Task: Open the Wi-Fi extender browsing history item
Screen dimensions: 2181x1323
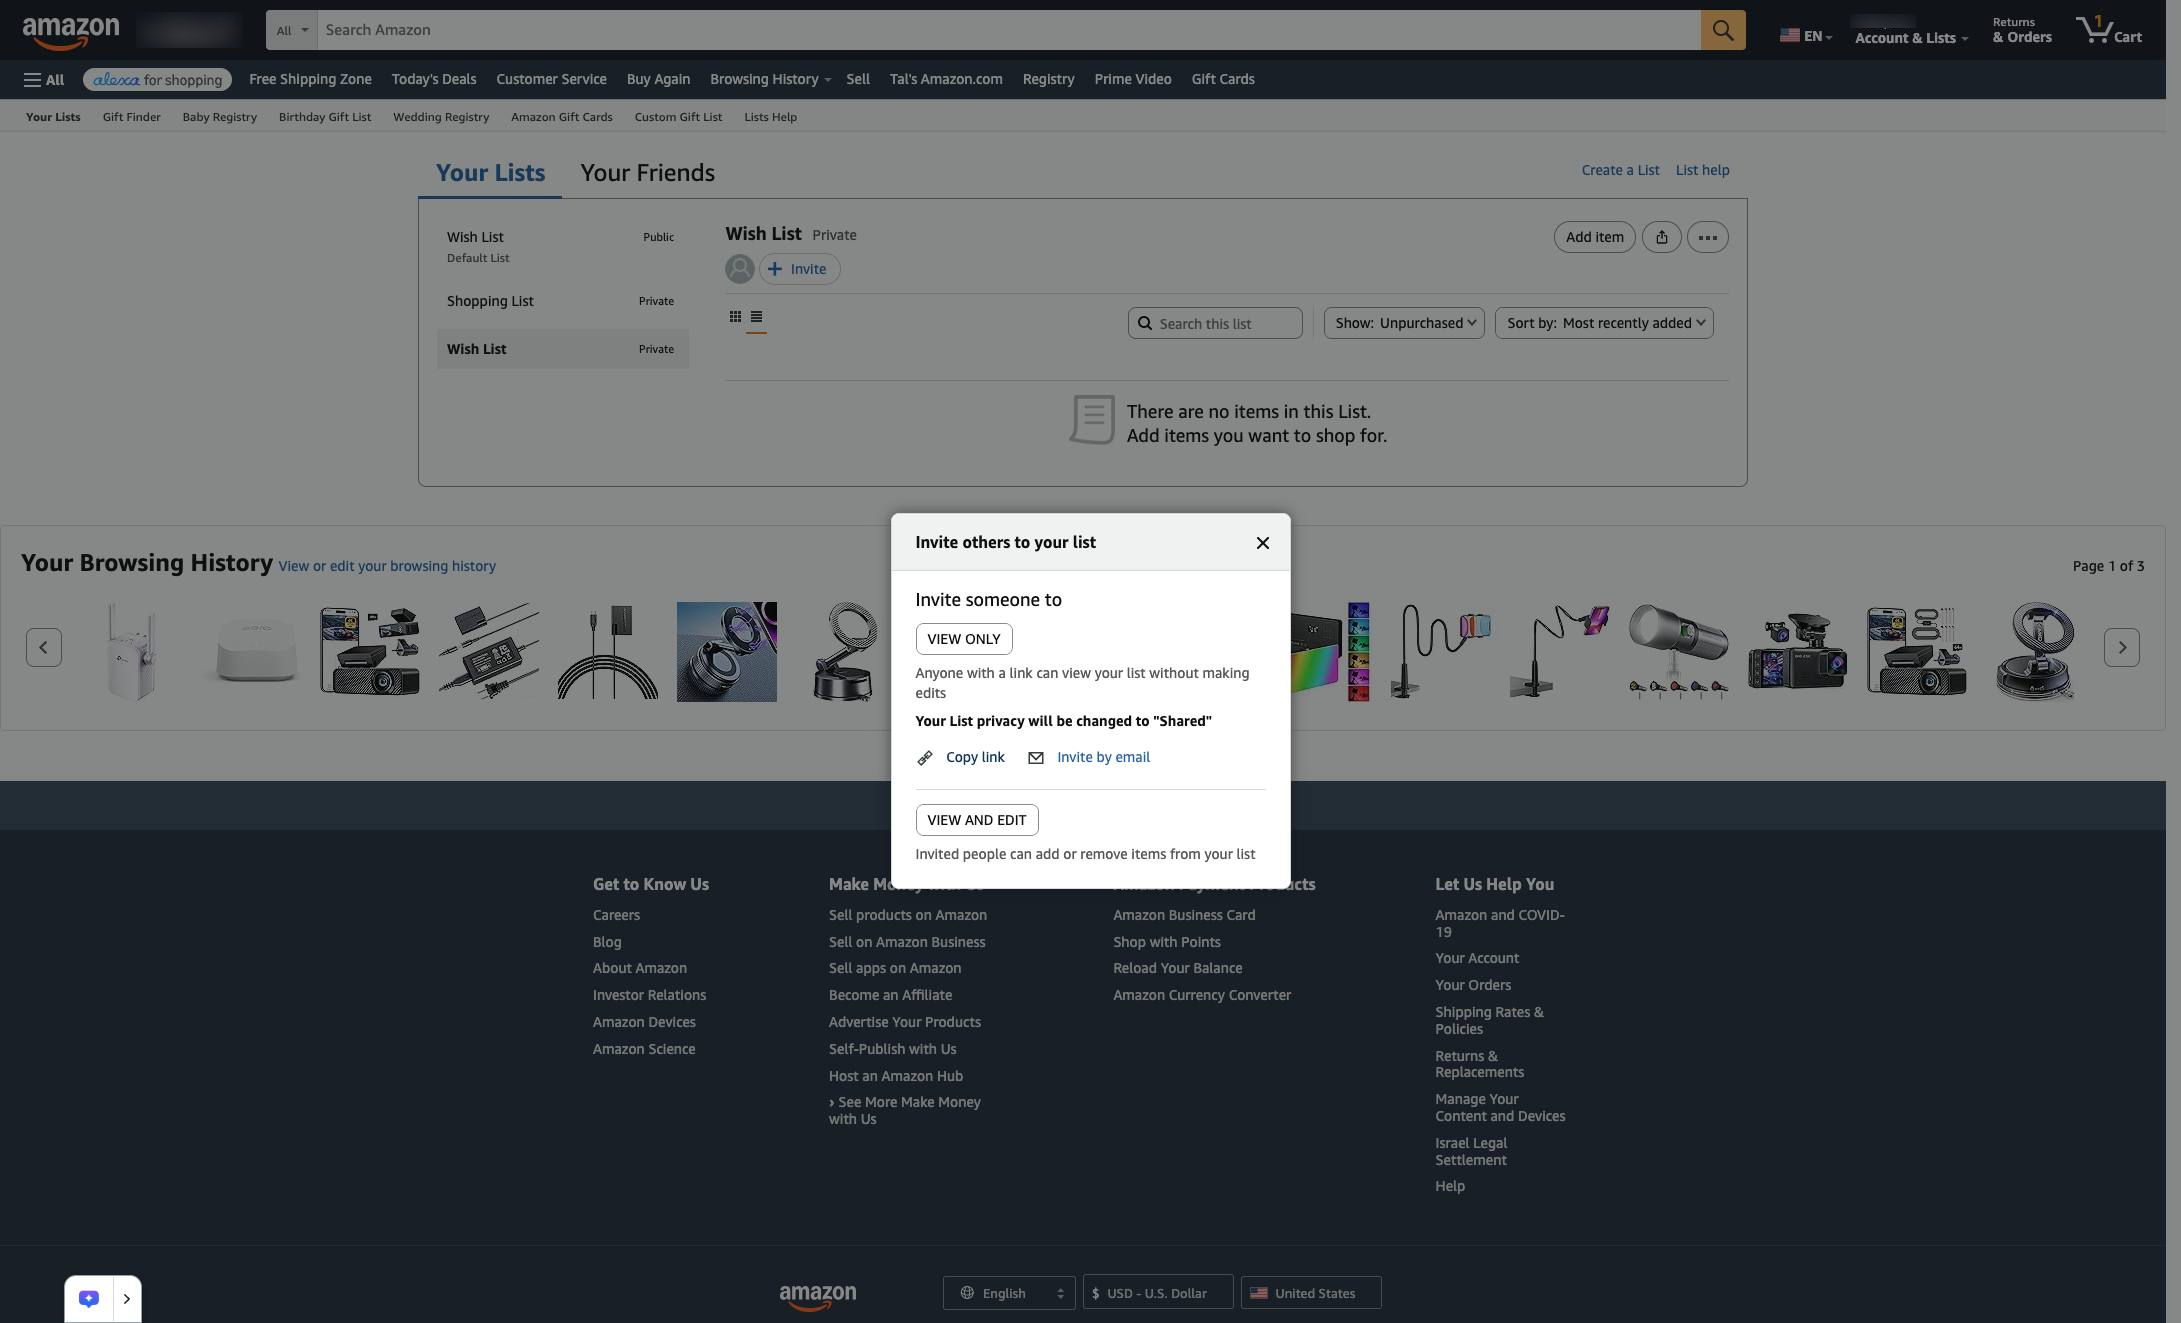Action: point(131,652)
